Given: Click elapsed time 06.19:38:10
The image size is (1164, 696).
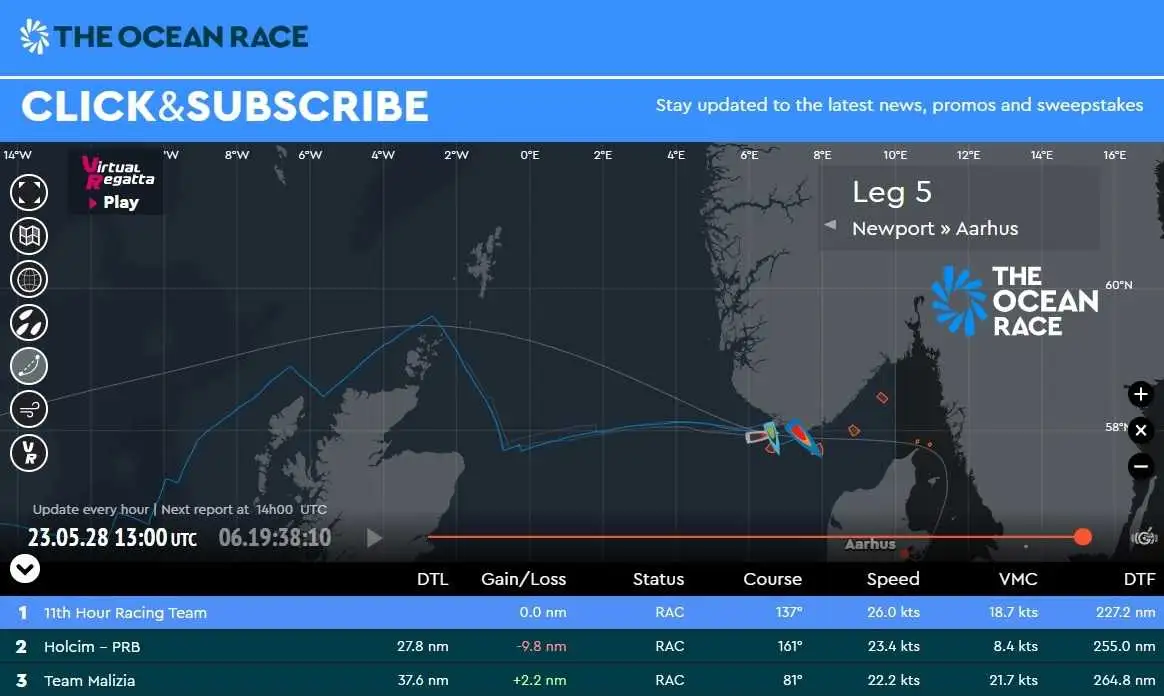Looking at the screenshot, I should [x=275, y=537].
